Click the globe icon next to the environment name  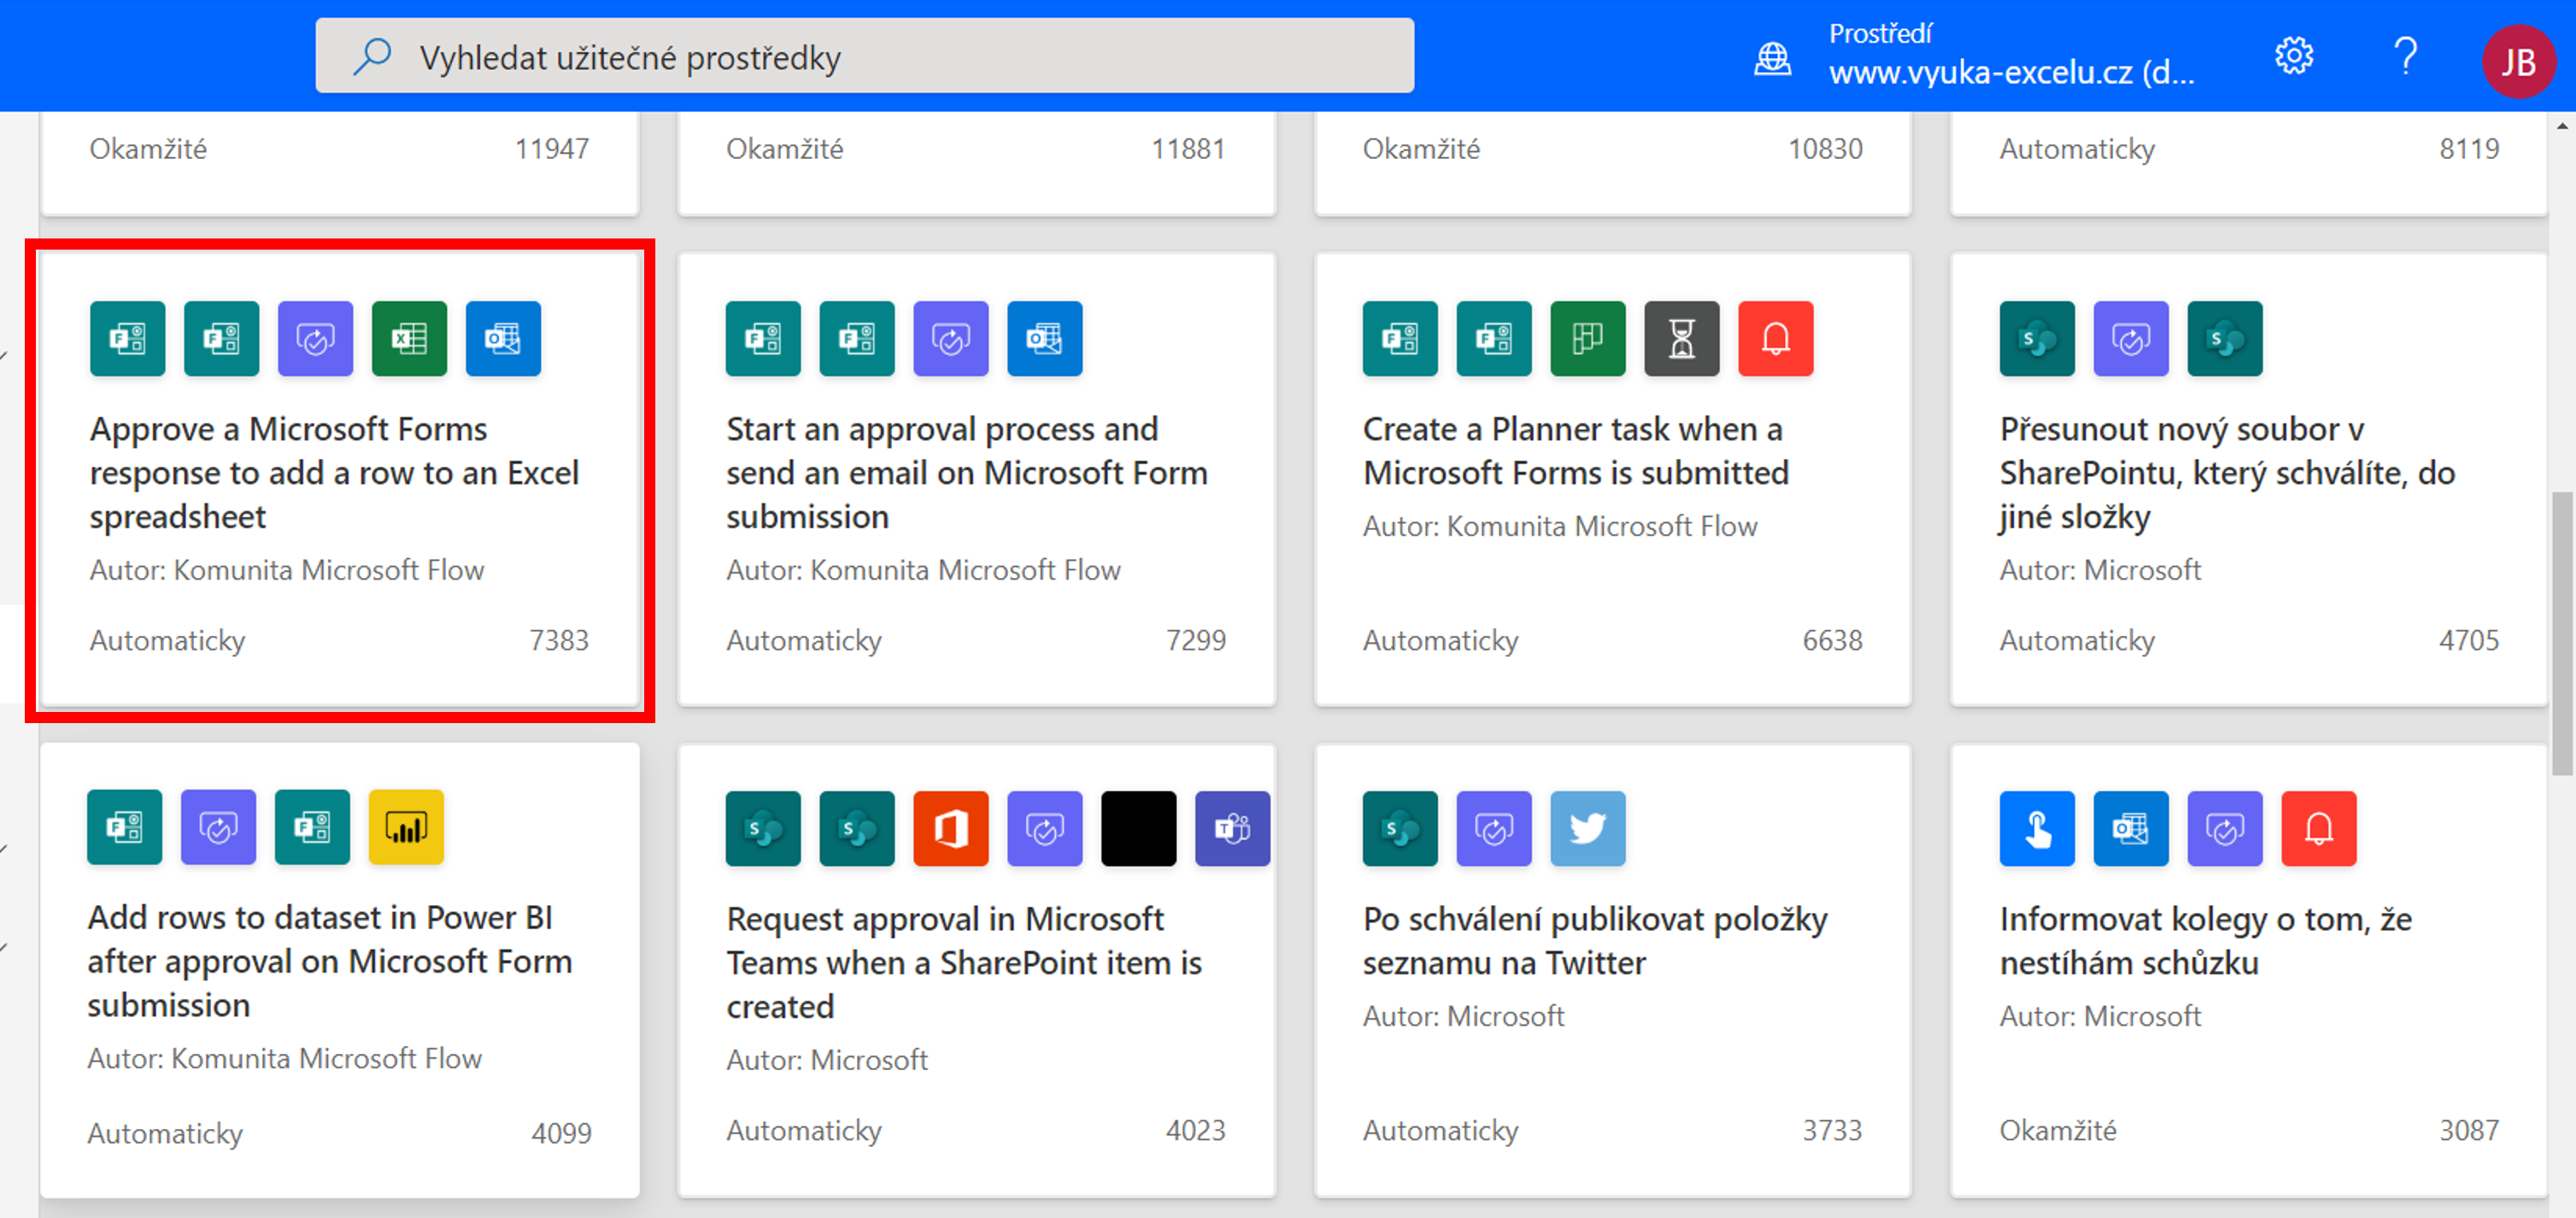tap(1774, 58)
